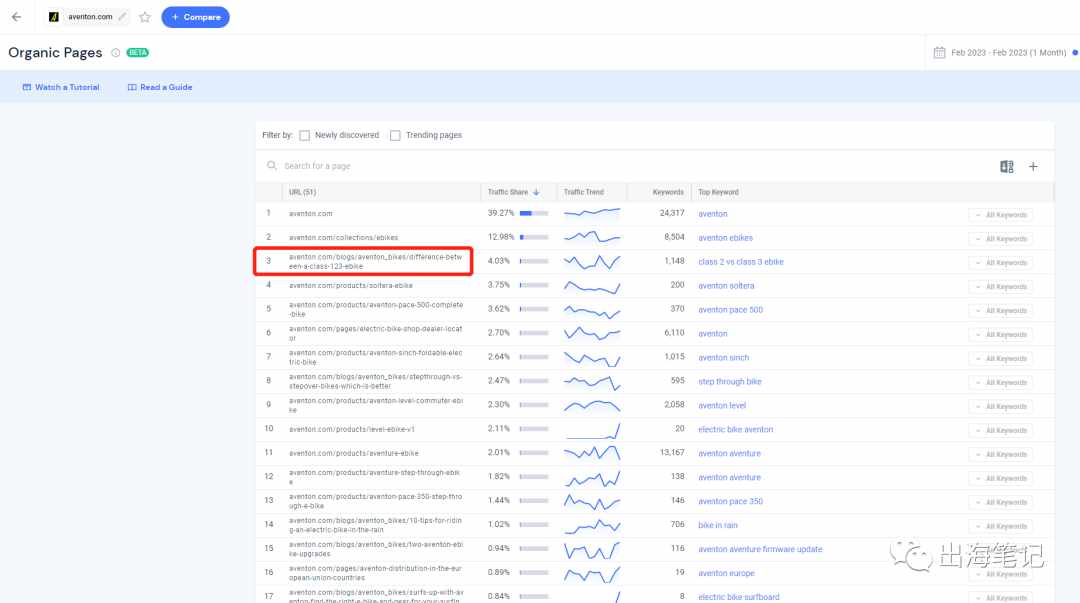Open the Watch a Tutorial link
This screenshot has width=1080, height=603.
point(61,88)
